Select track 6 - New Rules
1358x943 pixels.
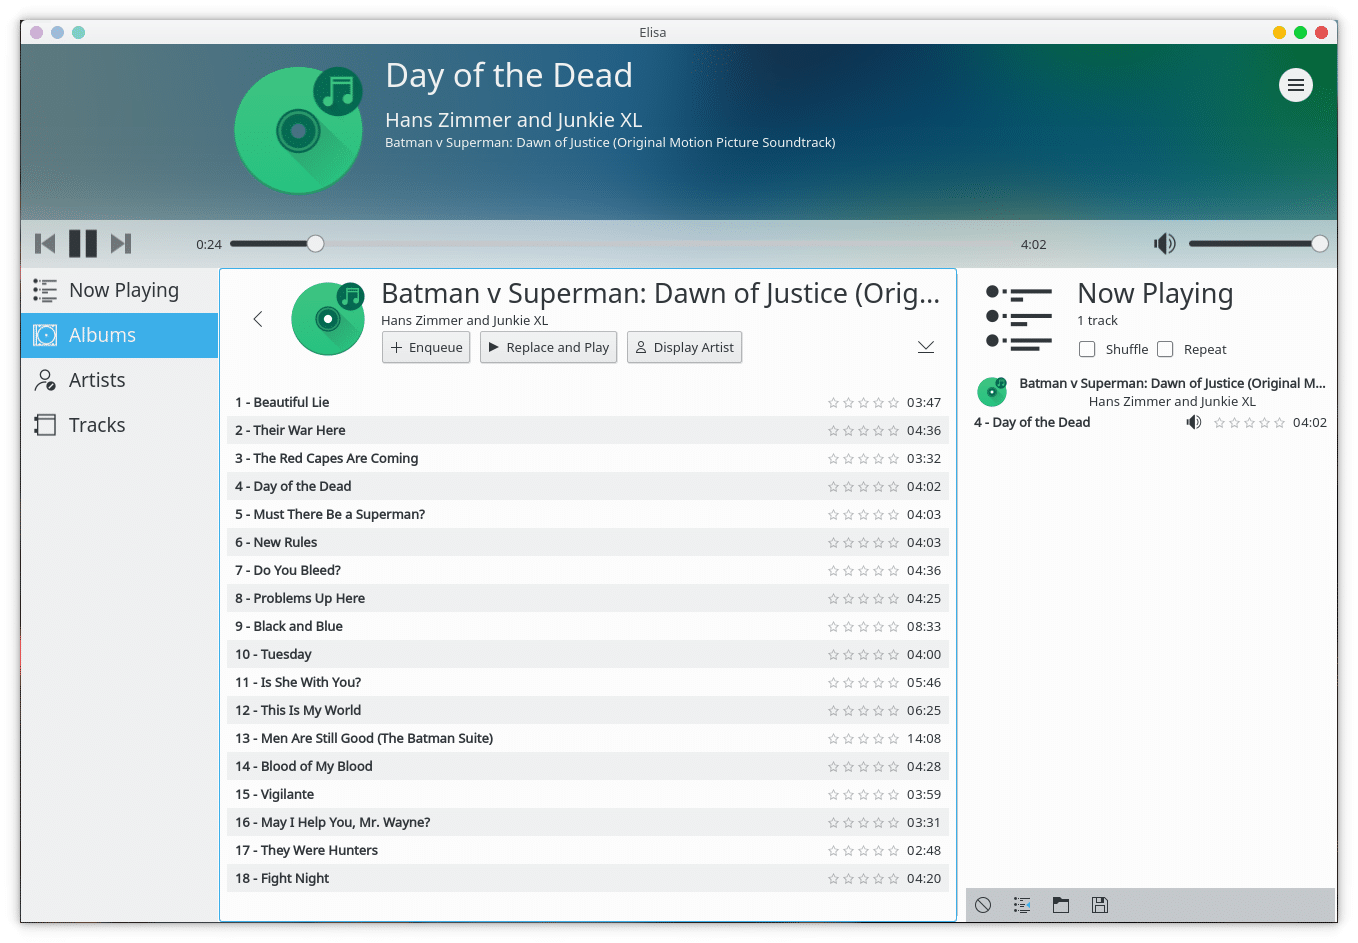coord(588,542)
